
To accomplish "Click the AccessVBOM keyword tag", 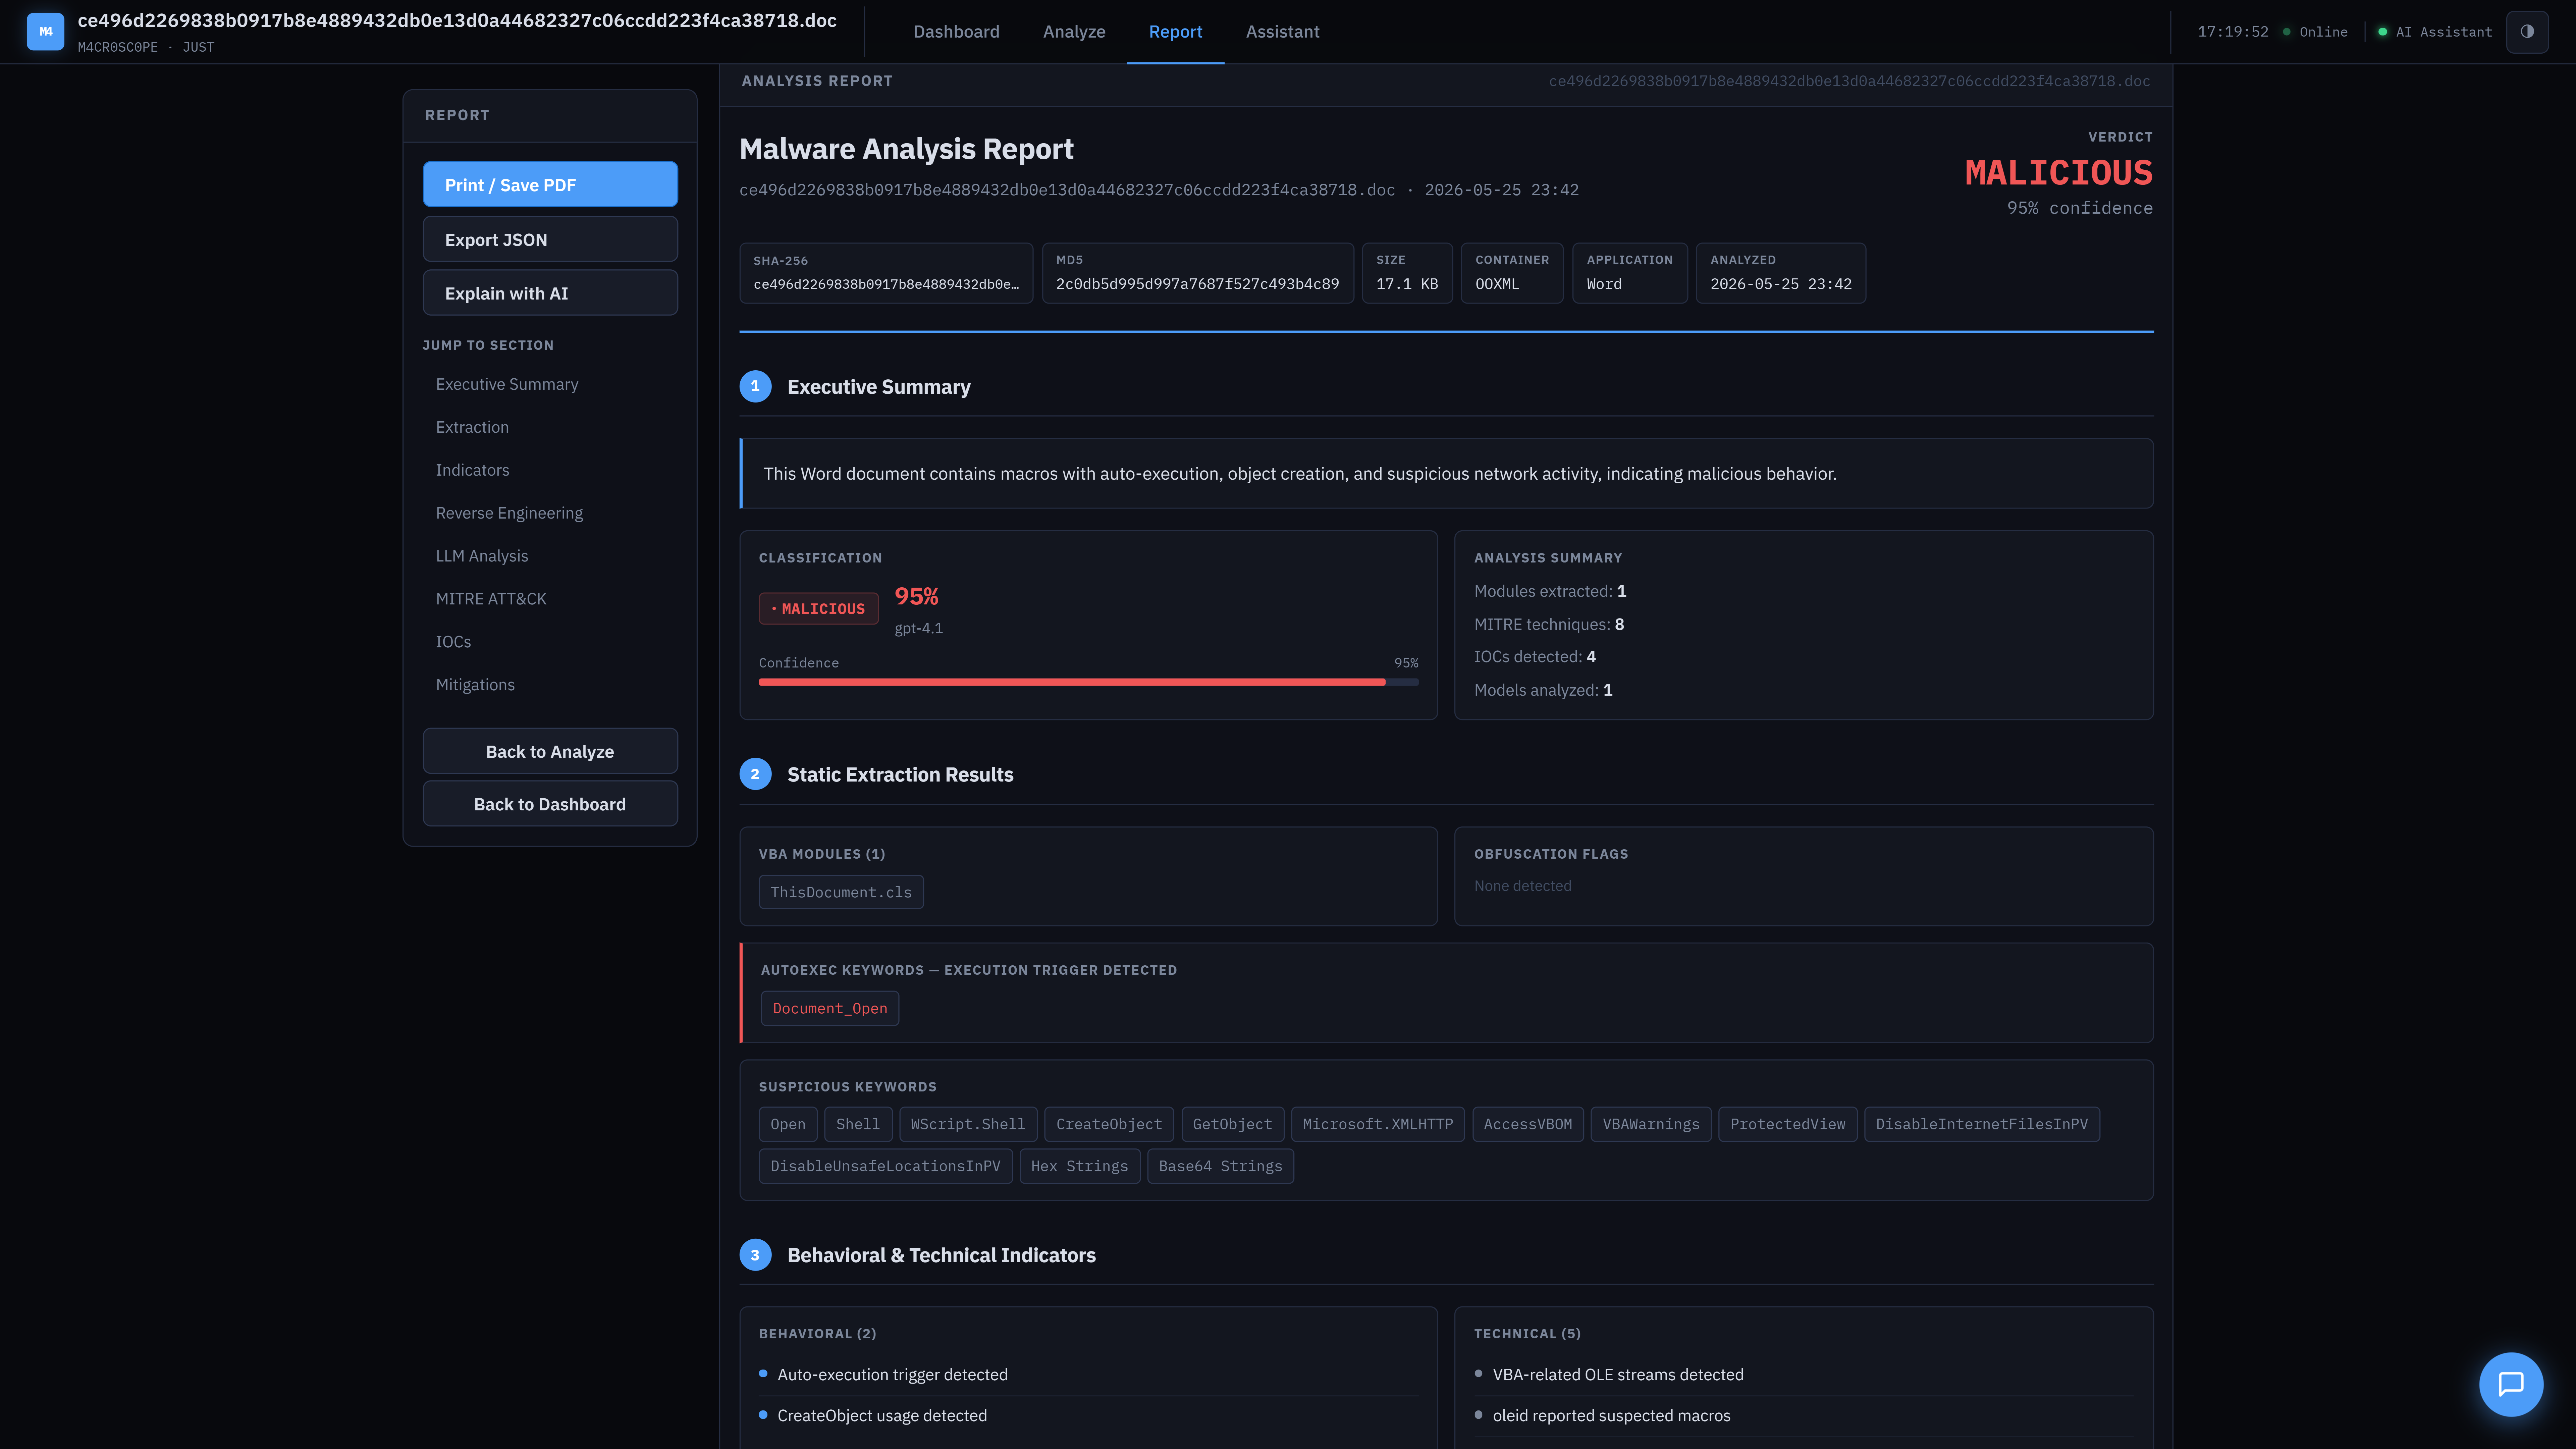I will (1528, 1124).
